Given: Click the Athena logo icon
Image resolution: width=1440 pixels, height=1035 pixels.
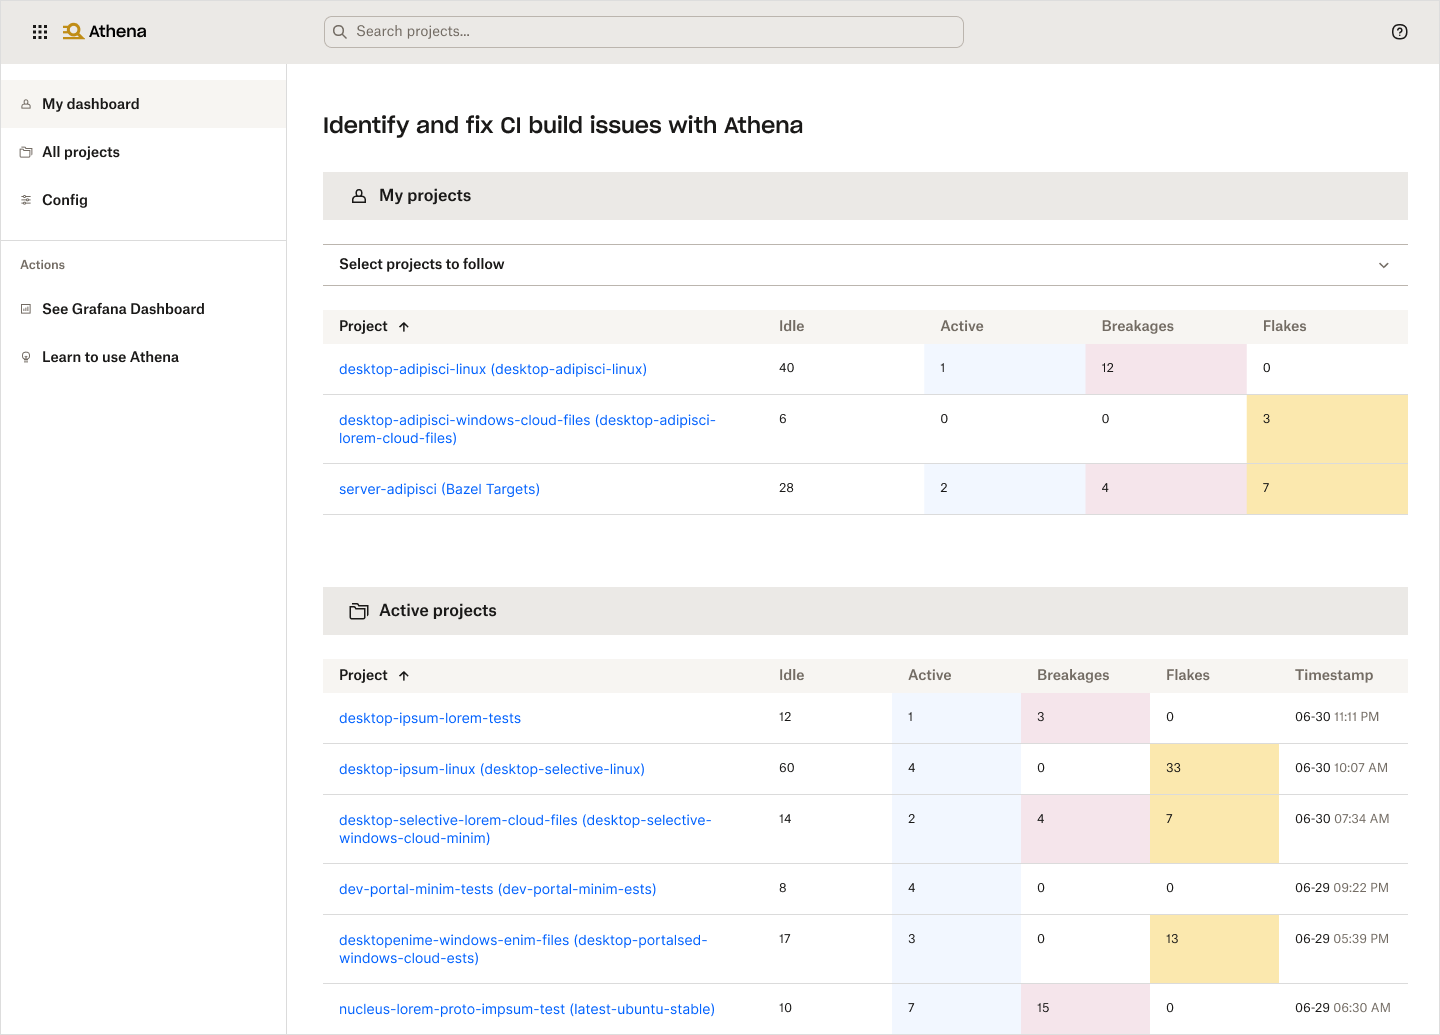Looking at the screenshot, I should pos(73,32).
